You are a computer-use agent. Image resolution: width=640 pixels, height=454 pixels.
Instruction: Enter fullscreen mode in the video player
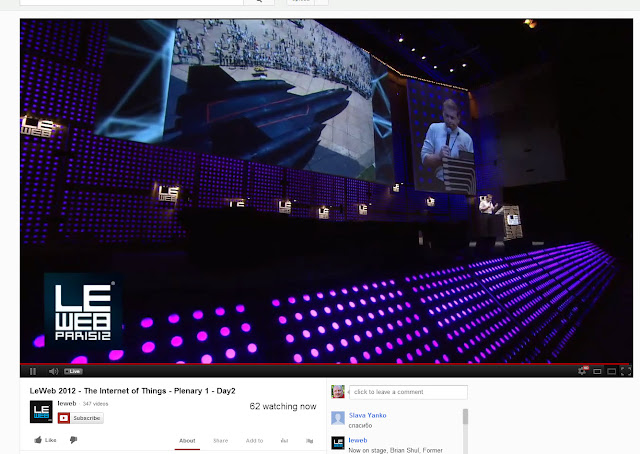[626, 371]
